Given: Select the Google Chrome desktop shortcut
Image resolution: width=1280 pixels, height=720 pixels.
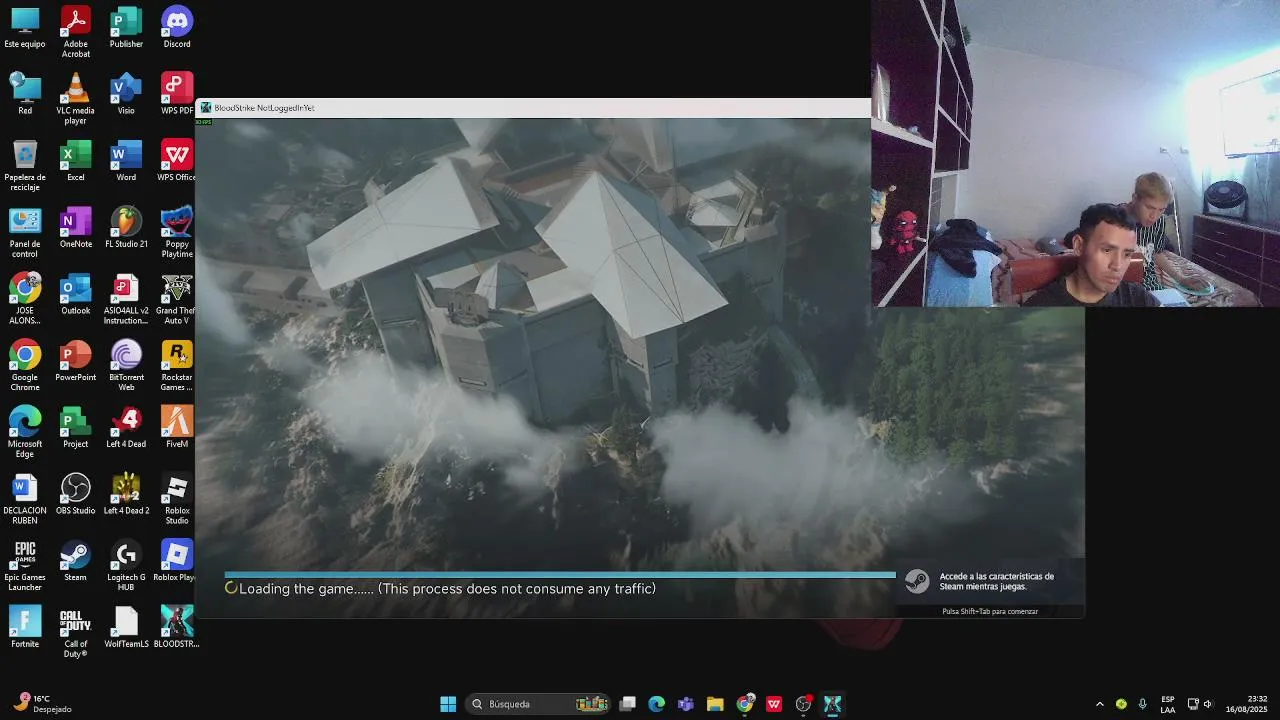Looking at the screenshot, I should pyautogui.click(x=25, y=366).
